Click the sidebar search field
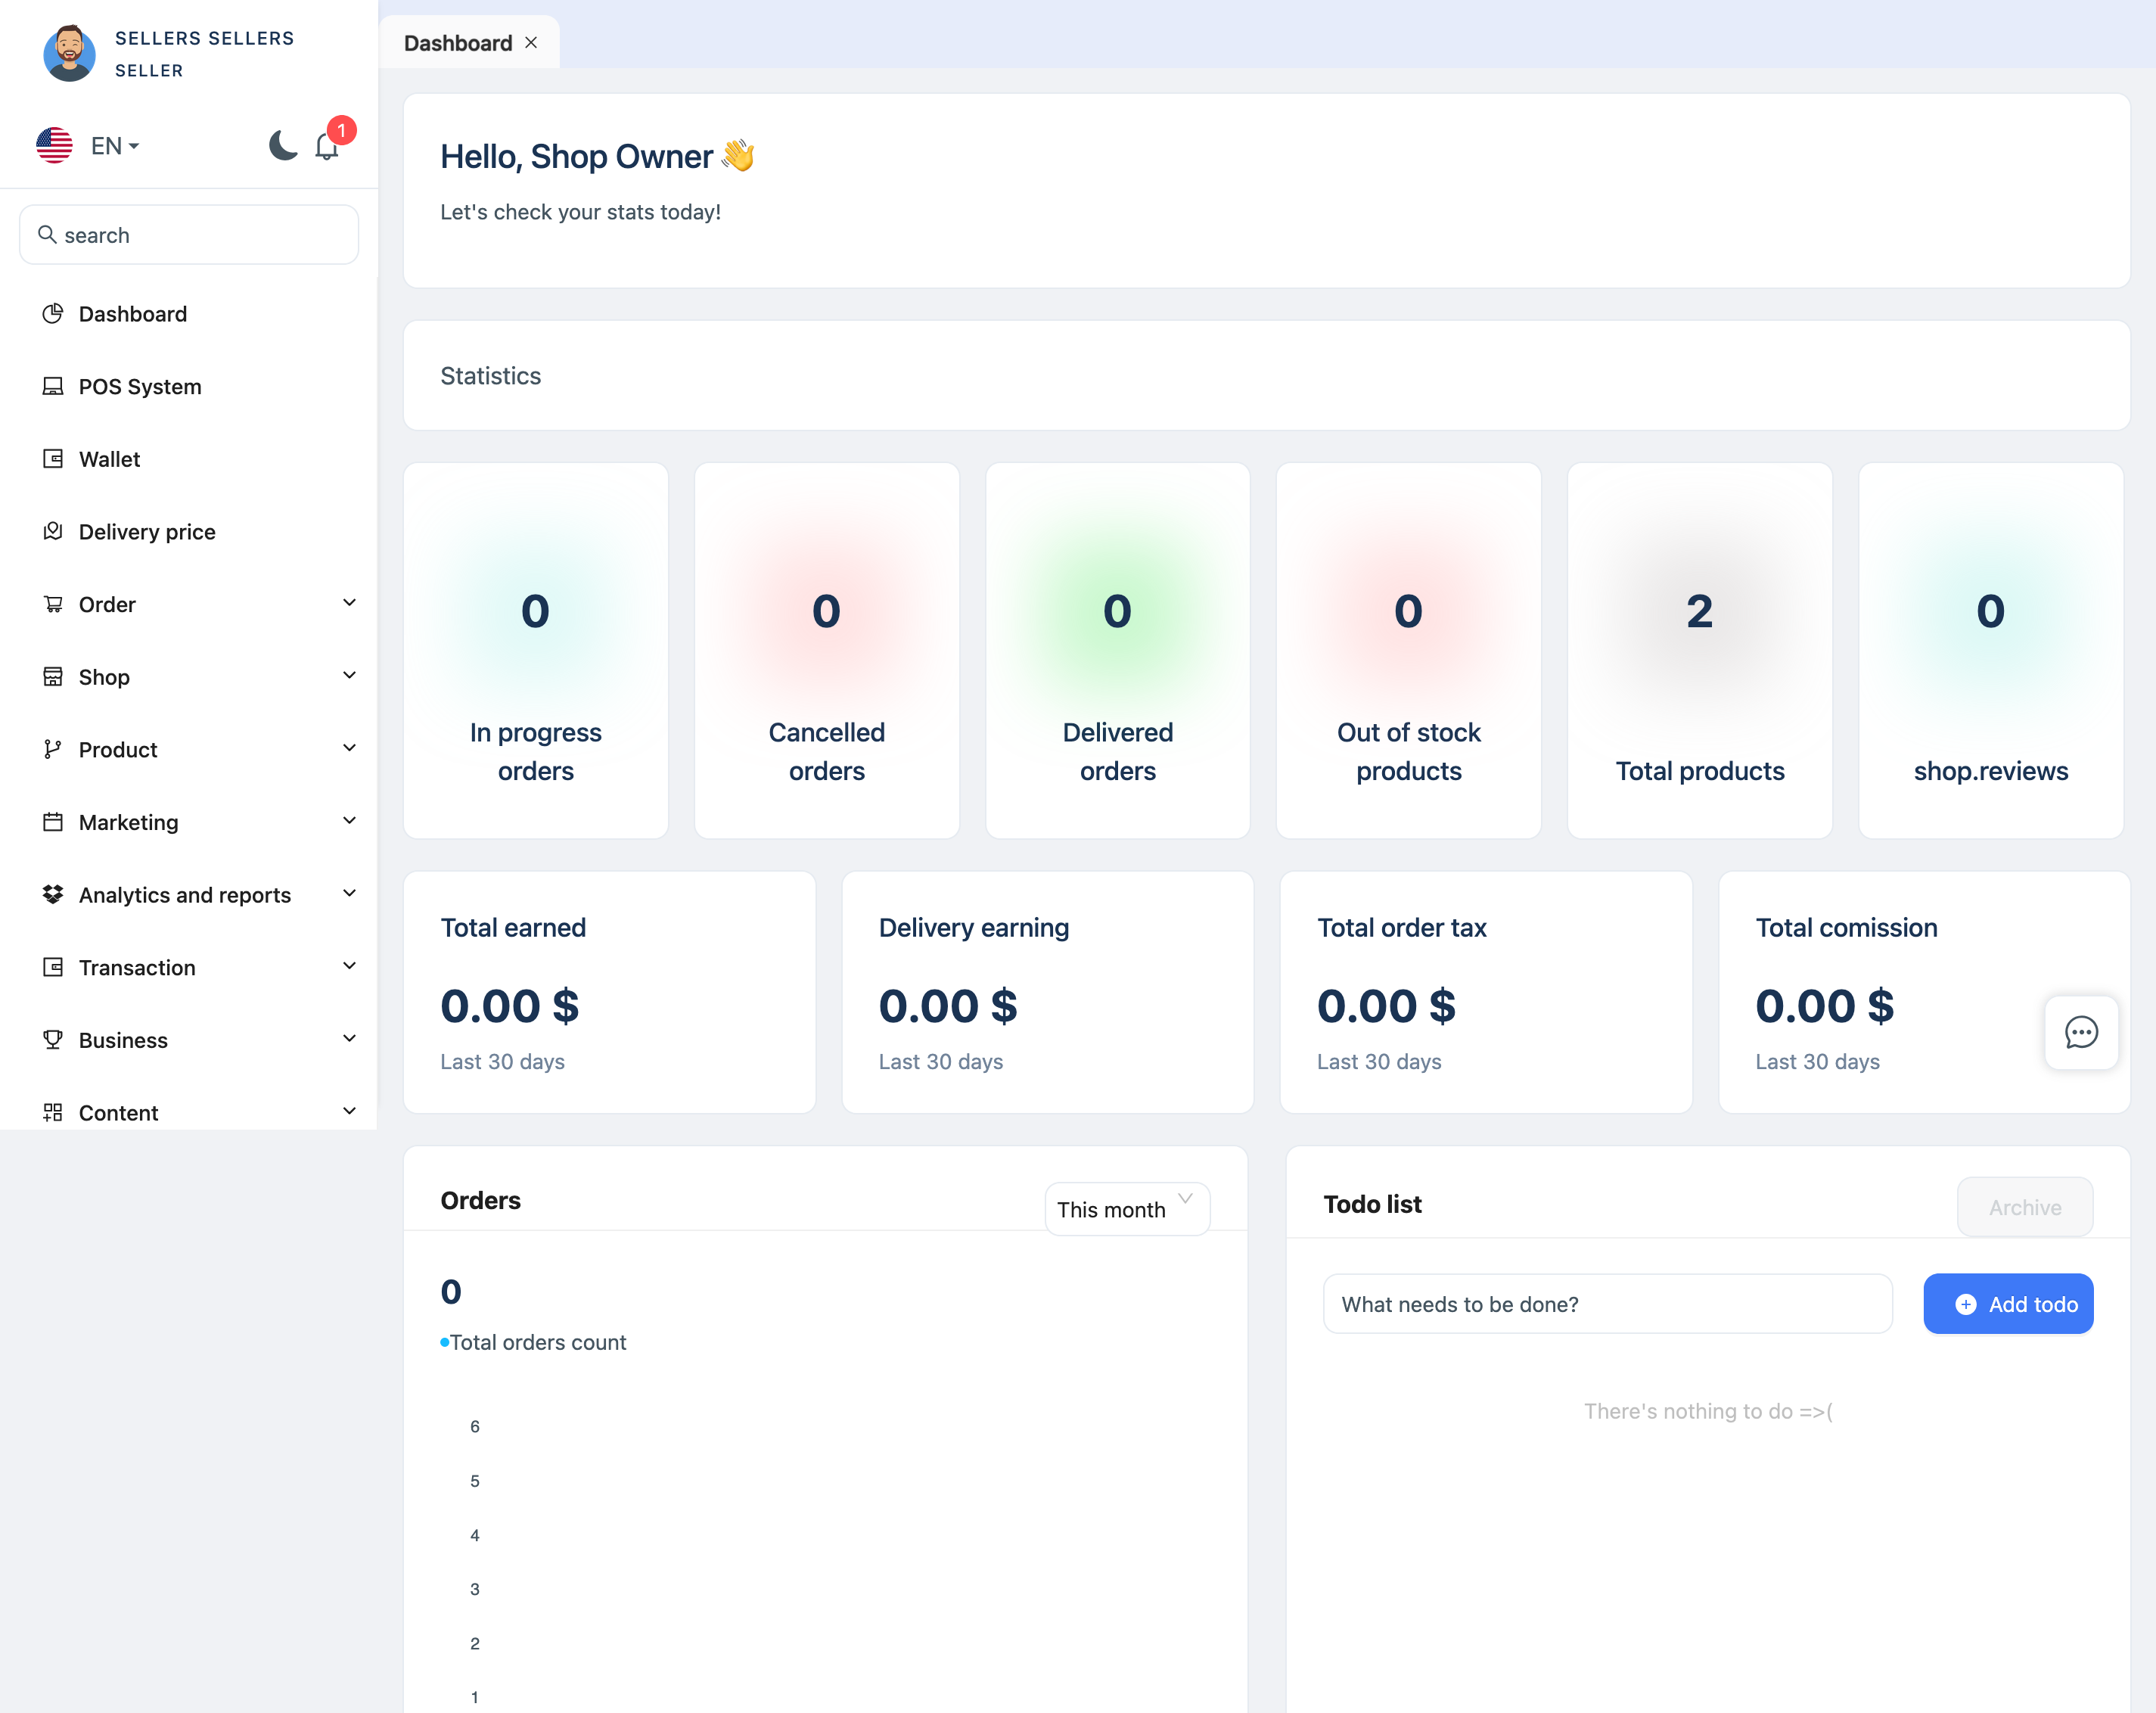 coord(189,235)
